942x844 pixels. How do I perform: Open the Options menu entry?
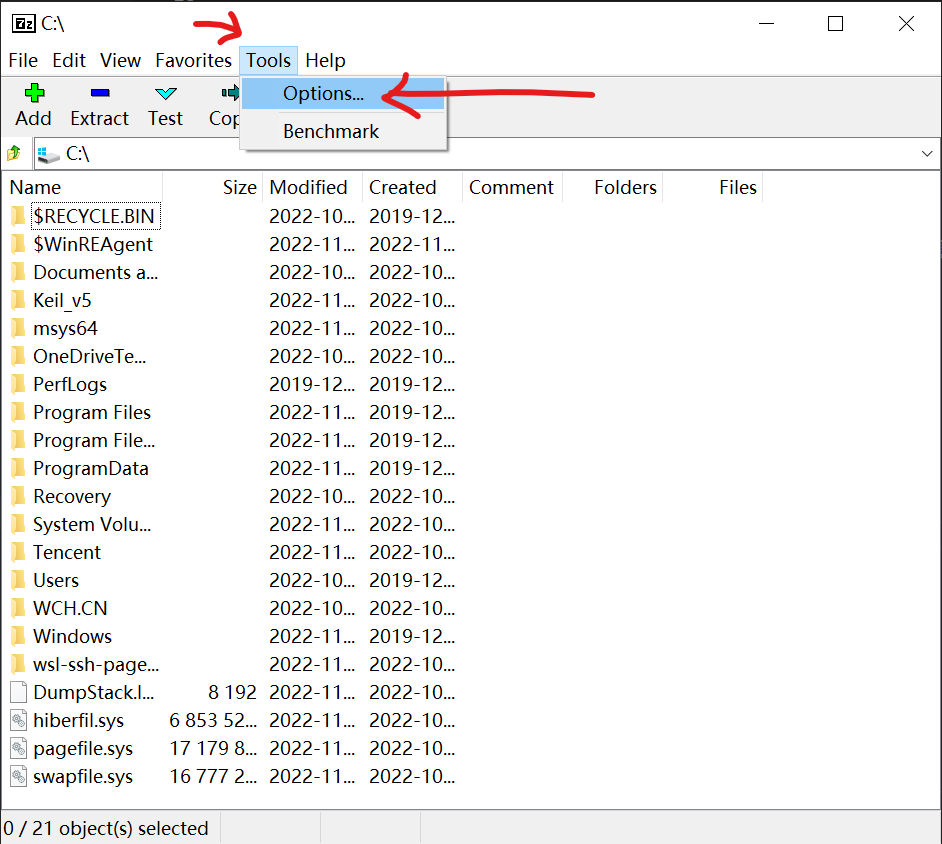[323, 94]
